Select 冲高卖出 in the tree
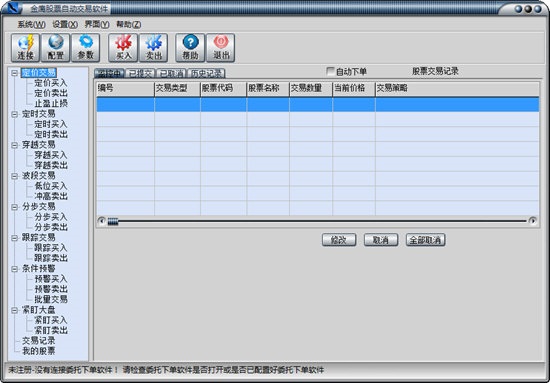Image resolution: width=550 pixels, height=383 pixels. coord(51,196)
